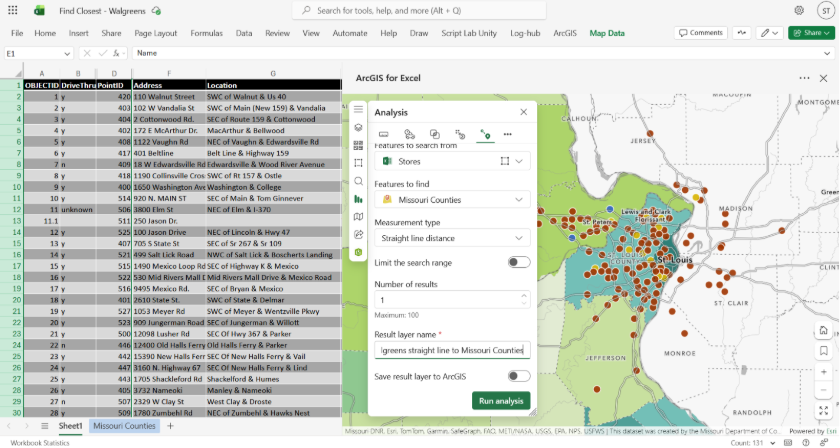Click the Run analysis button
The image size is (840, 448).
[501, 401]
